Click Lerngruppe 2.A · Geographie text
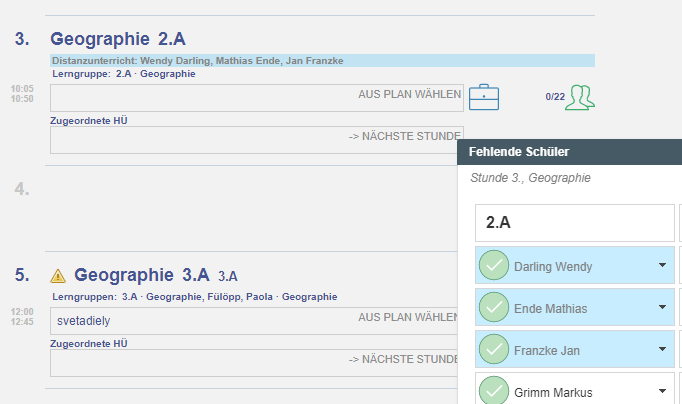 tap(124, 73)
